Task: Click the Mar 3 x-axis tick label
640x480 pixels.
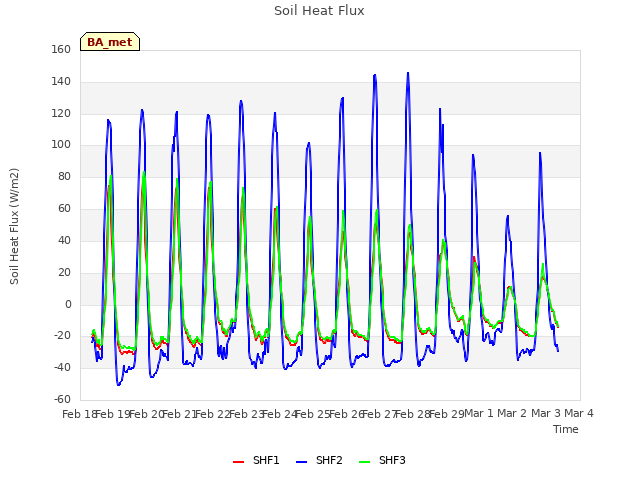Action: pyautogui.click(x=546, y=413)
